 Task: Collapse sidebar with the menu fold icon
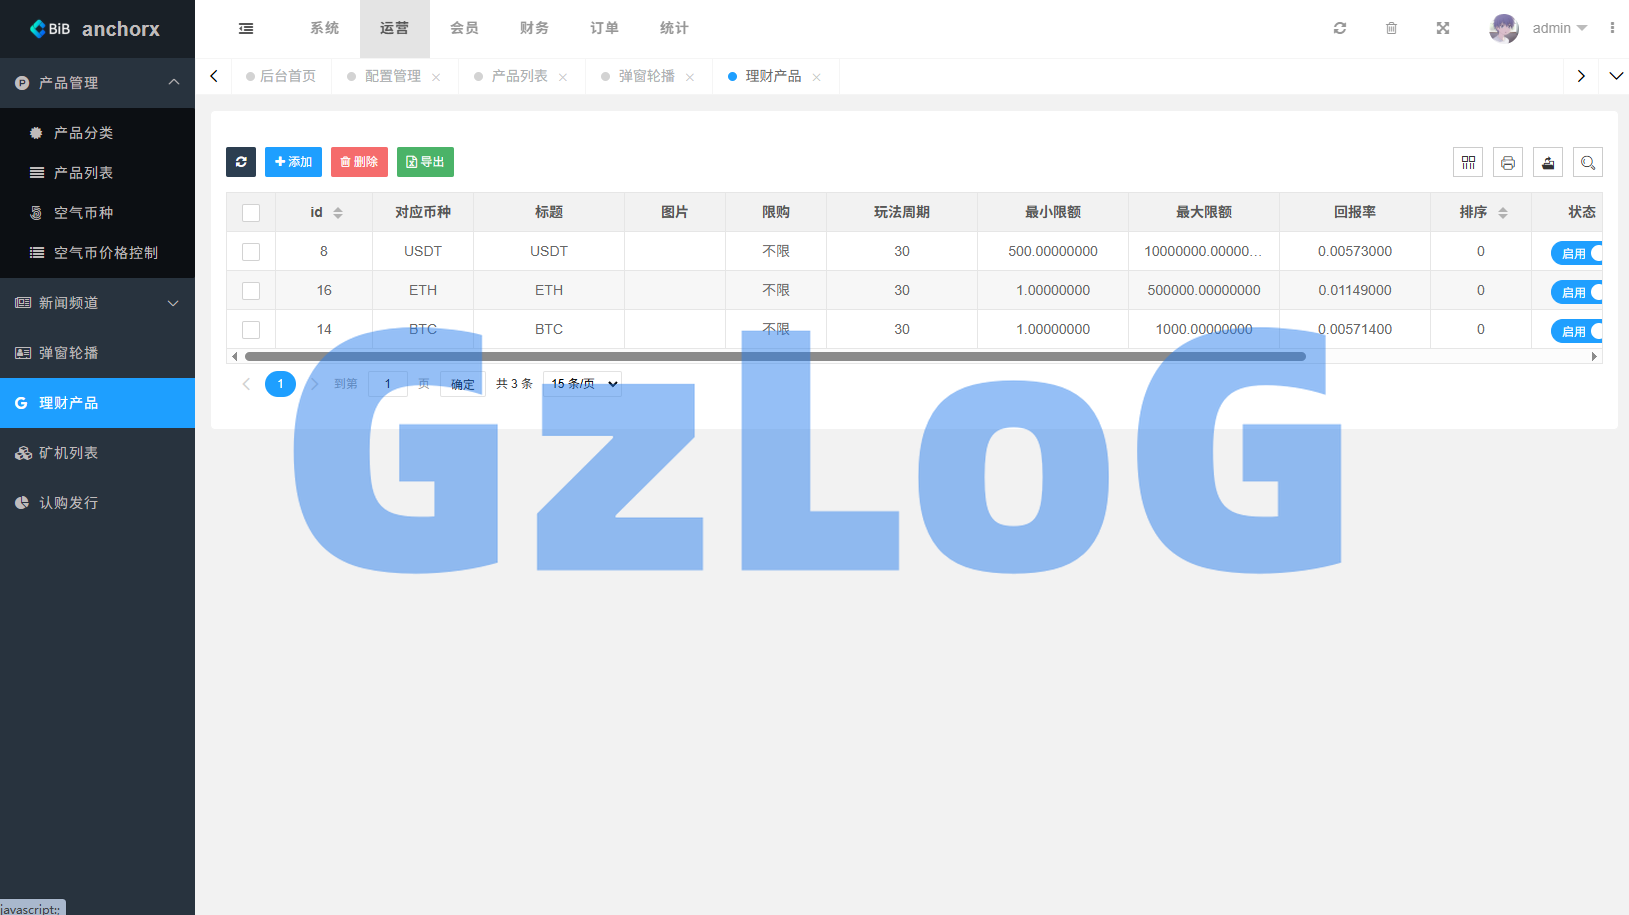246,29
